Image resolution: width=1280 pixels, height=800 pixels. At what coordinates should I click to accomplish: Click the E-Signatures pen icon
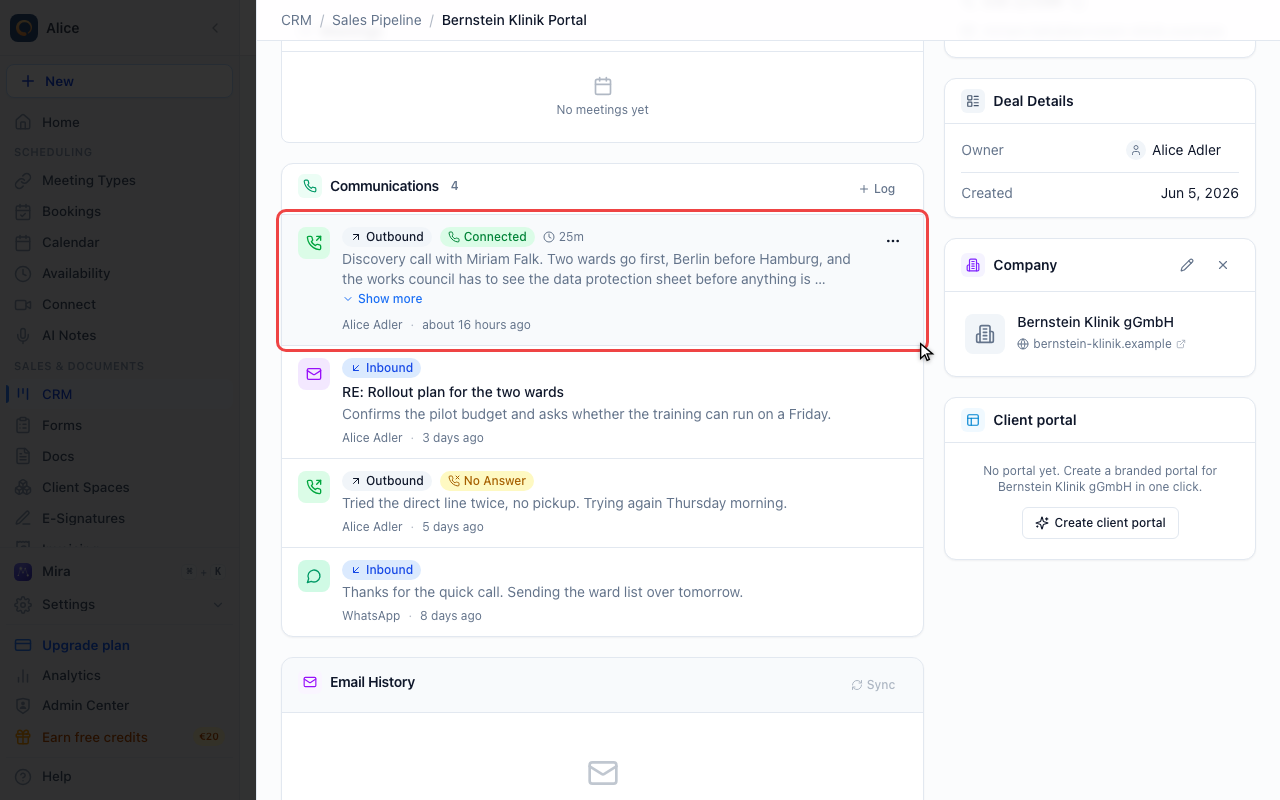23,518
